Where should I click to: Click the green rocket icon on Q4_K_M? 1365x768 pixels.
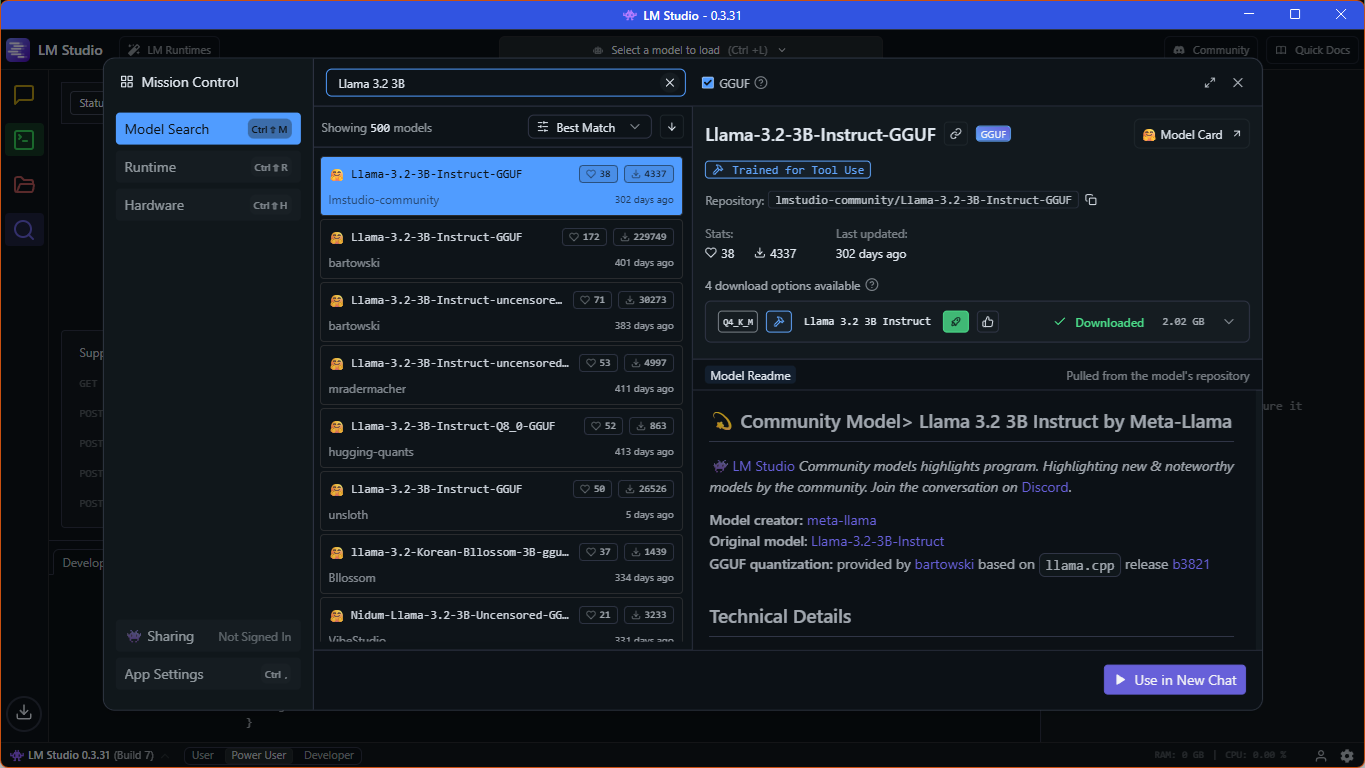[x=955, y=322]
